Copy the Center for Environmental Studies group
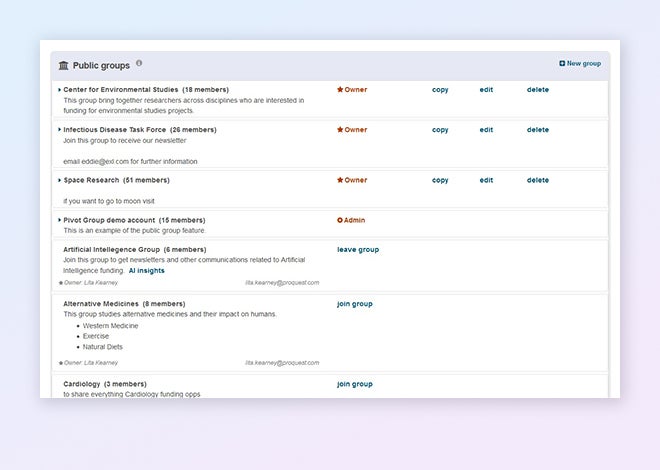The width and height of the screenshot is (660, 470). pos(440,90)
